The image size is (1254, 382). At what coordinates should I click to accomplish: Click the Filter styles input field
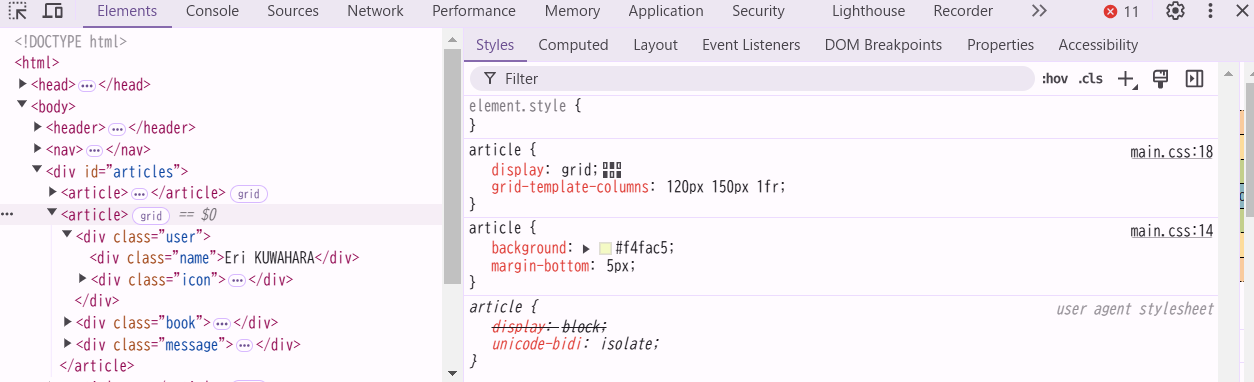(x=752, y=79)
